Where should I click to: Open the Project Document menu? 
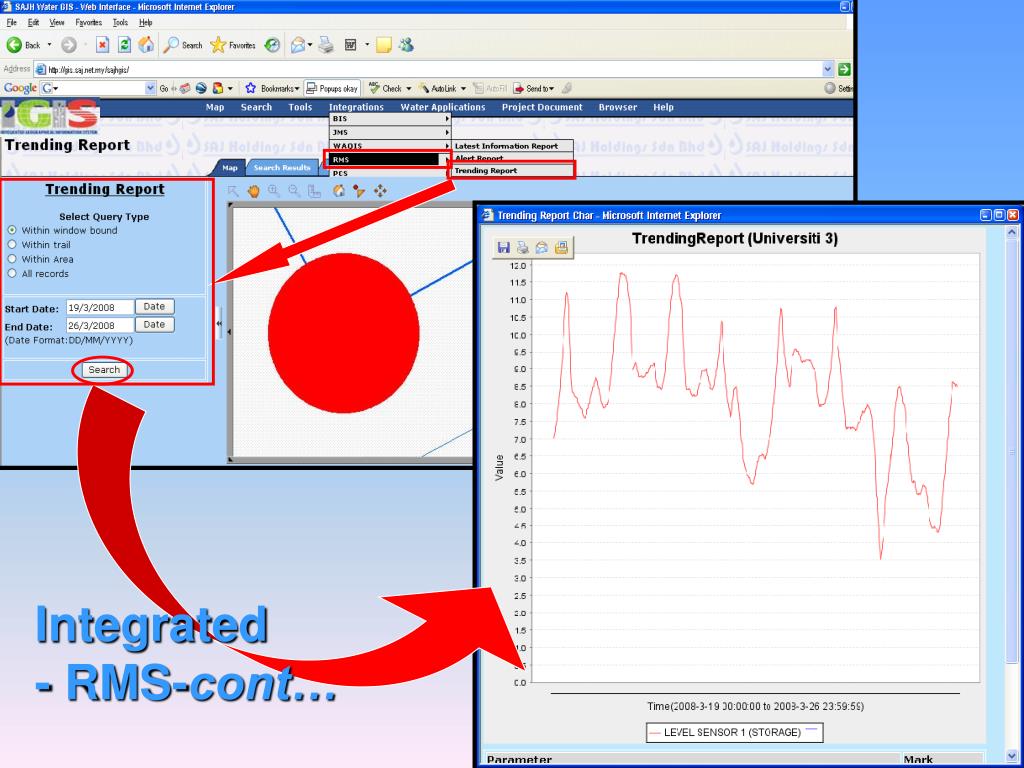[x=542, y=107]
